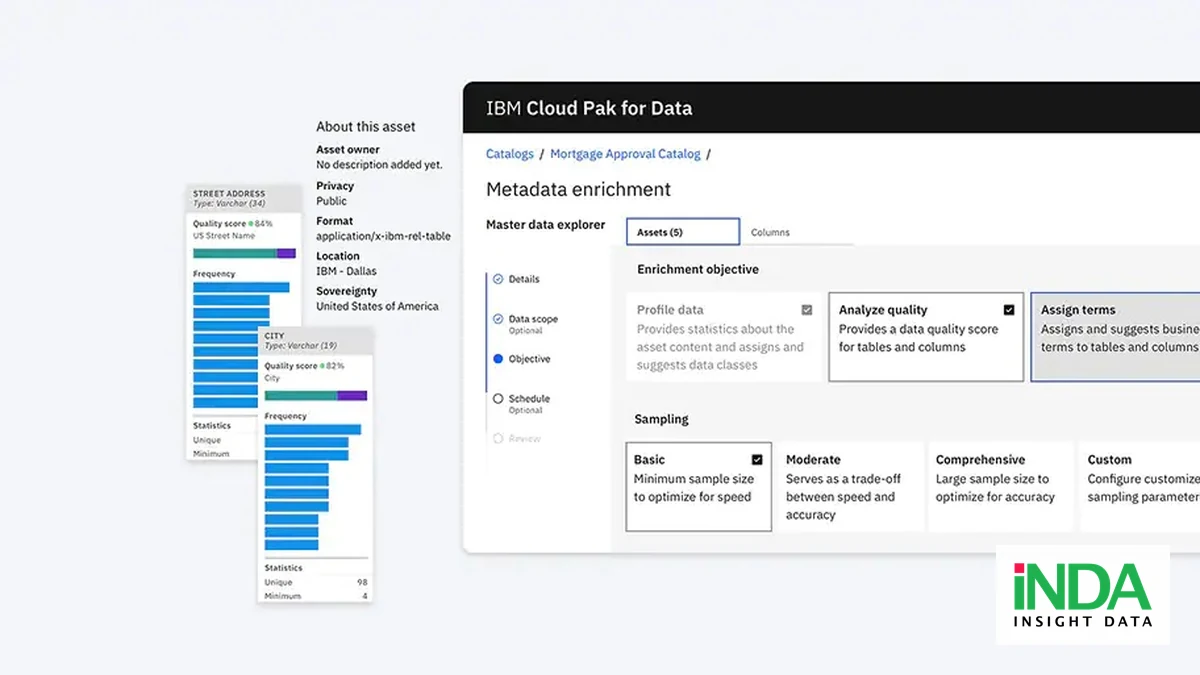1200x675 pixels.
Task: Click the Details step checkmark icon
Action: tap(498, 279)
